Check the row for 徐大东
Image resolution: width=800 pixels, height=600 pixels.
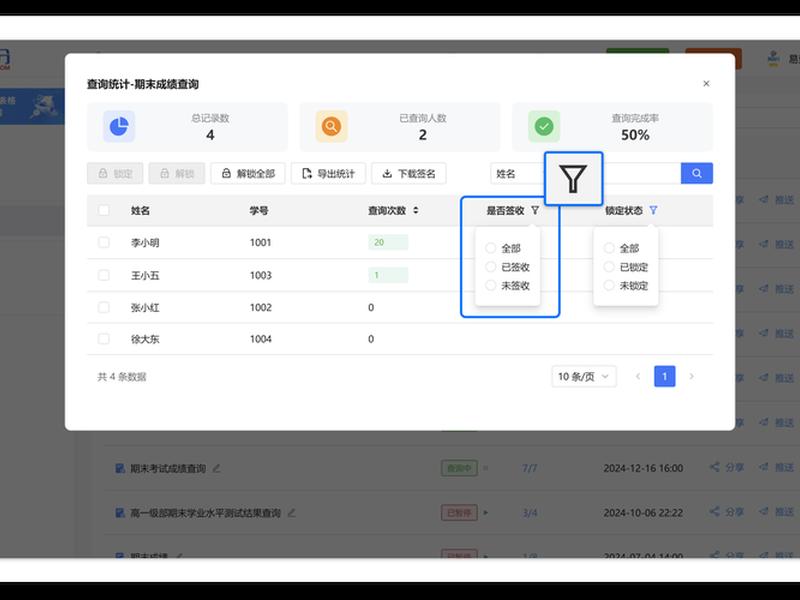(x=104, y=339)
